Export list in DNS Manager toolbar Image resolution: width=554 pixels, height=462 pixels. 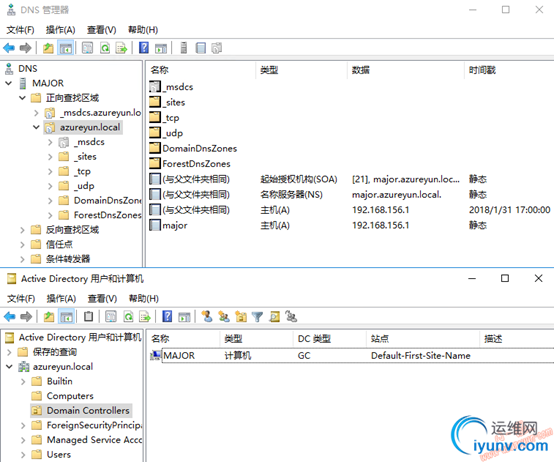point(121,48)
